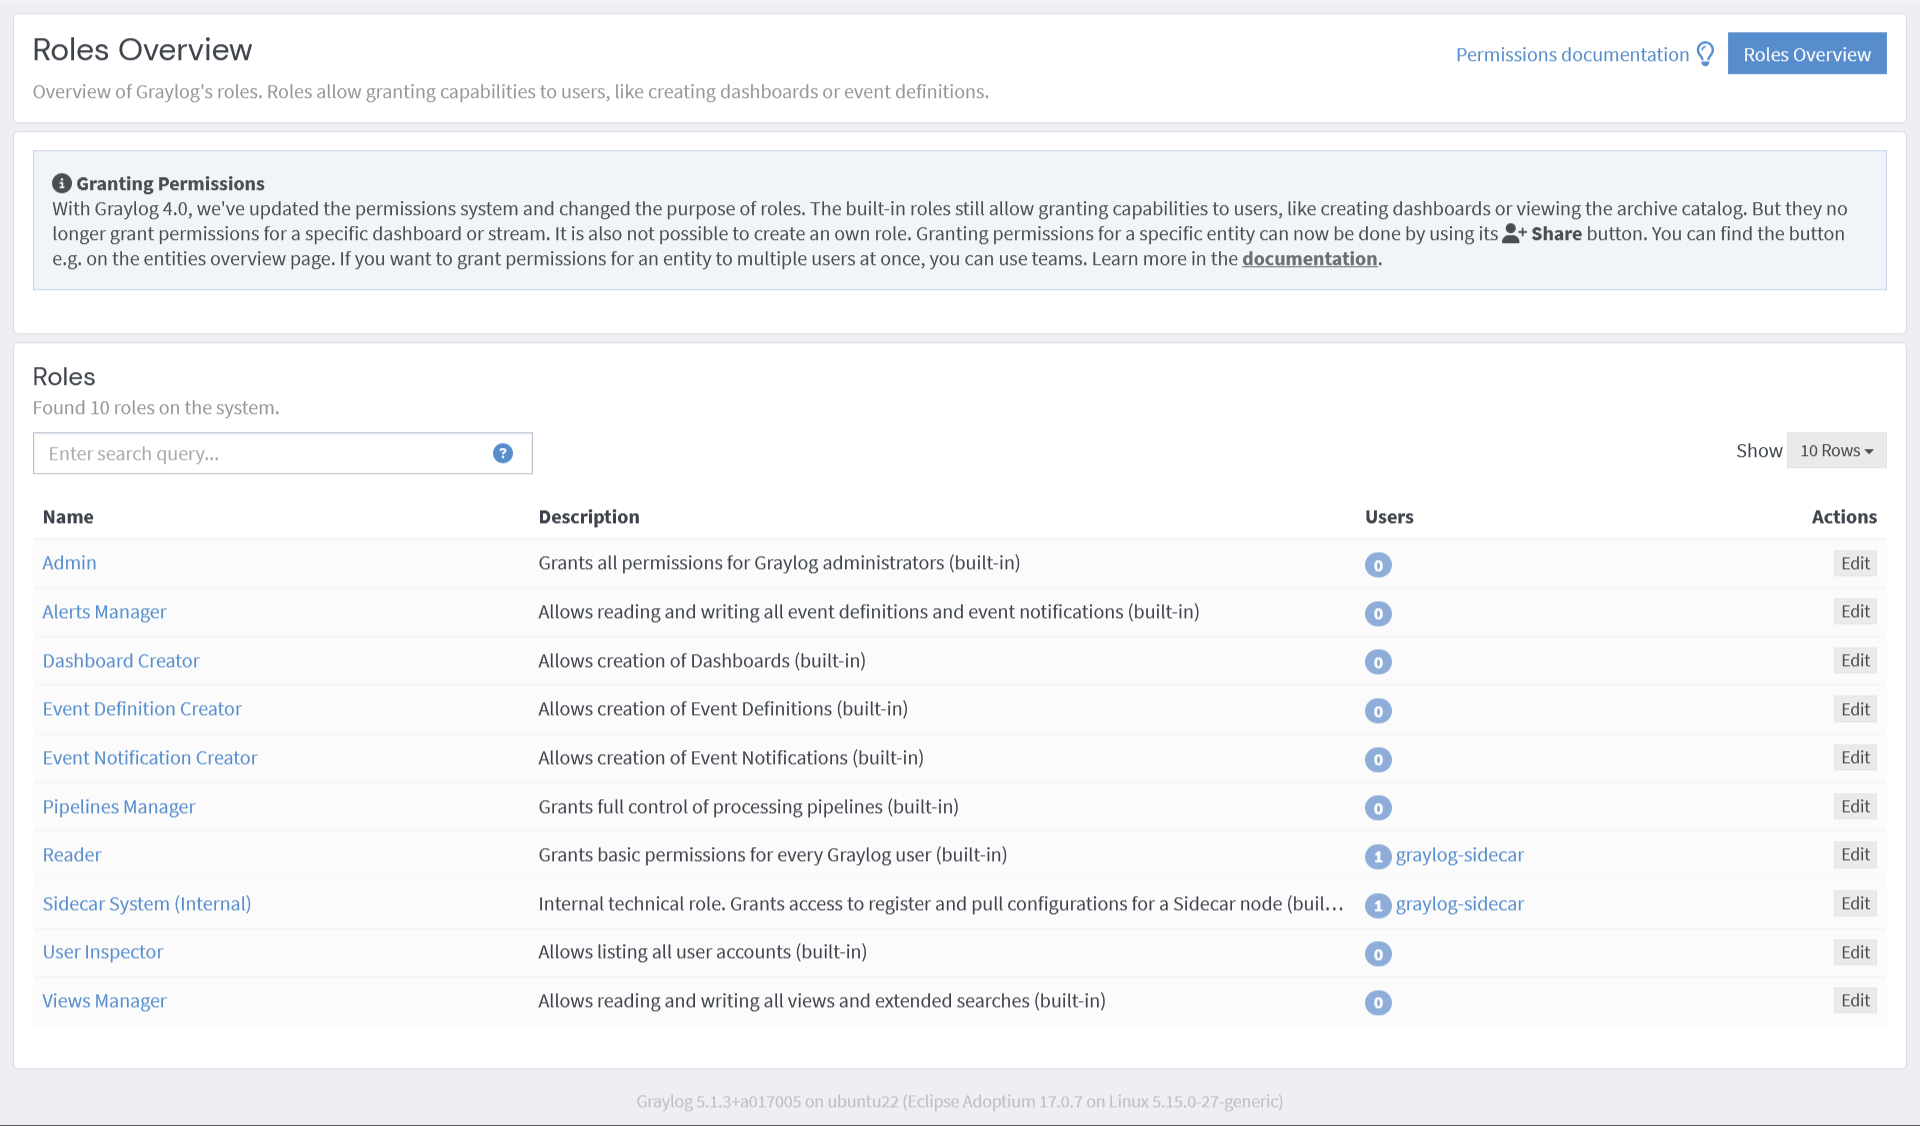This screenshot has height=1126, width=1920.
Task: Open the 10 Rows page size dropdown
Action: coord(1836,450)
